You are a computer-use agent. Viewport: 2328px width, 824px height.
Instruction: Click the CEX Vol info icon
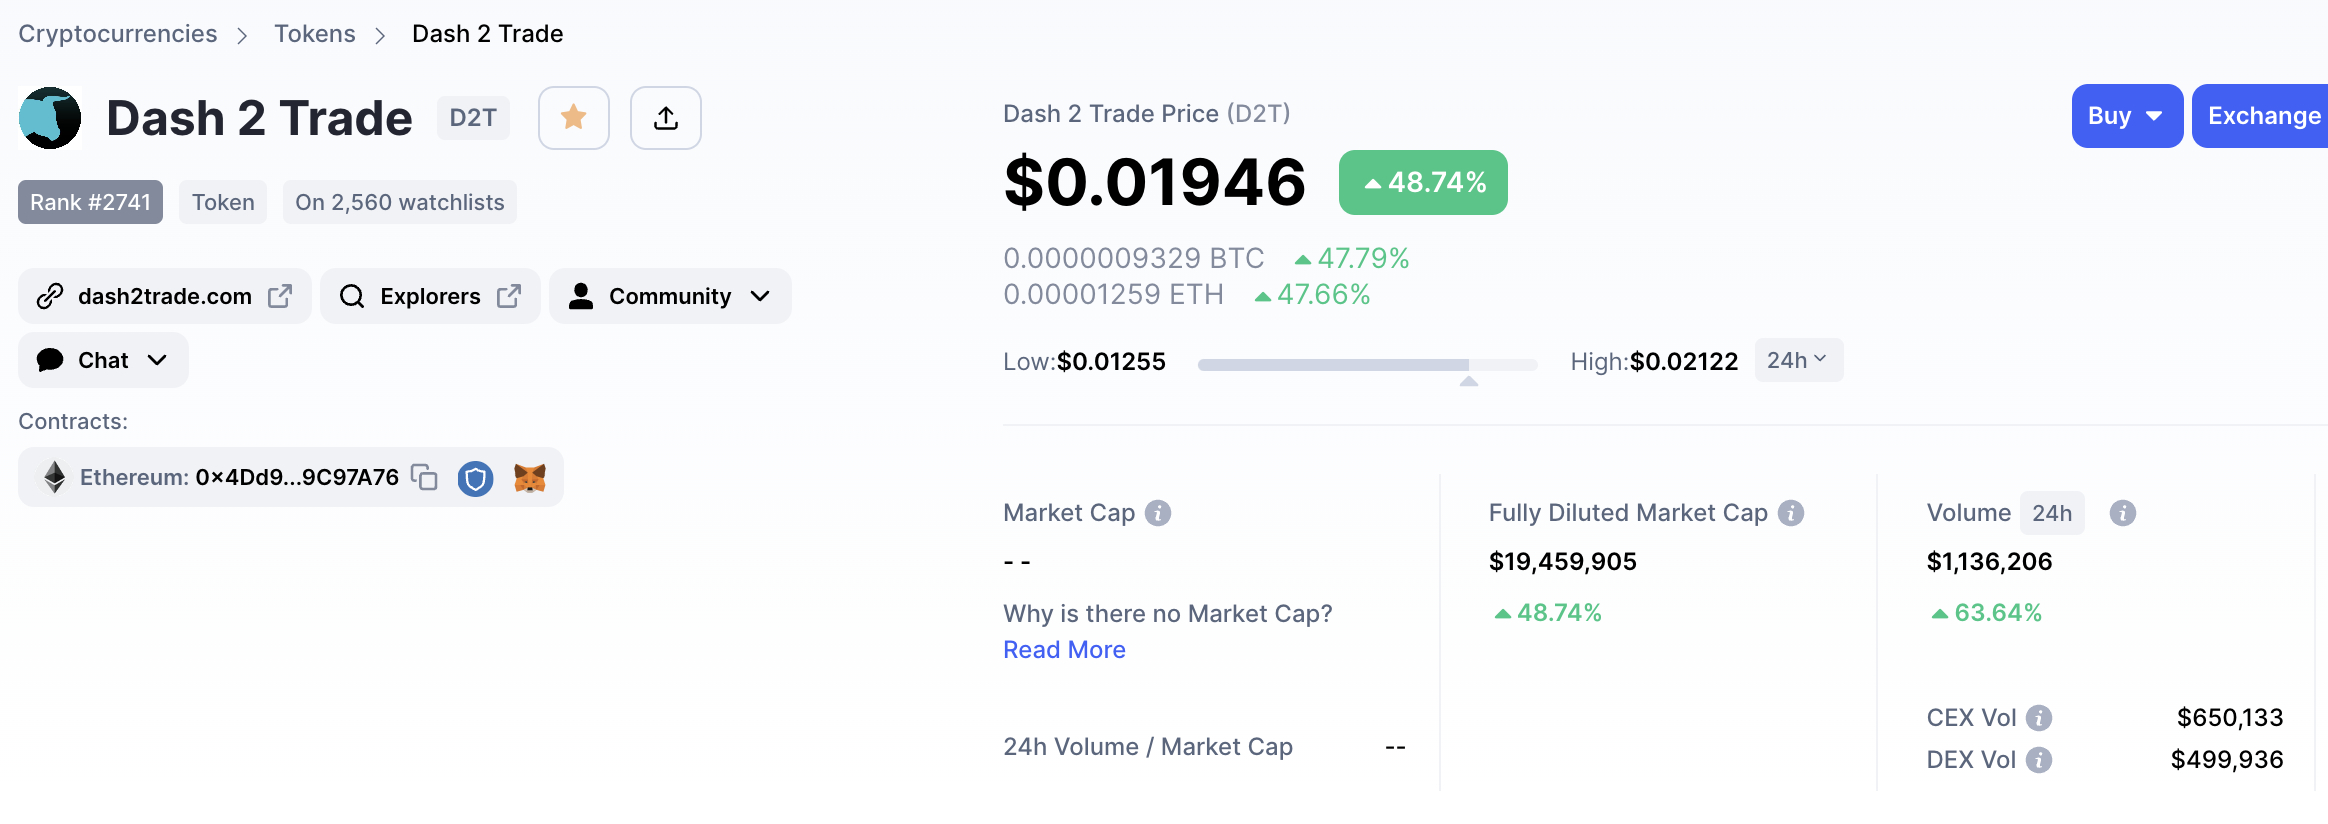(2039, 718)
